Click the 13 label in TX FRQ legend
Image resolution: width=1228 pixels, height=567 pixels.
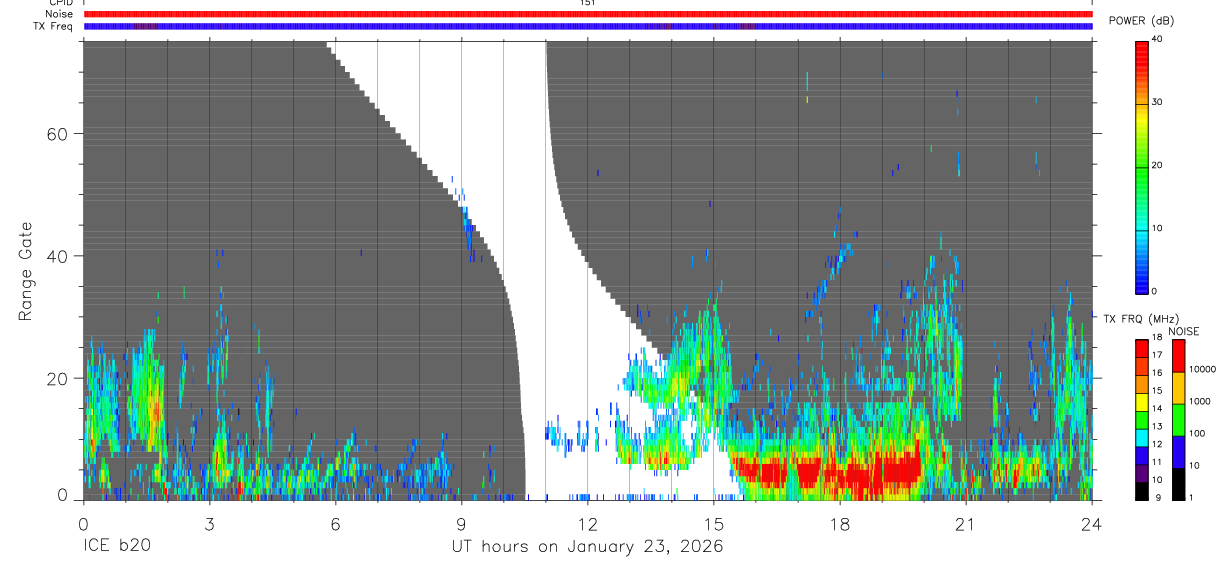click(x=1159, y=426)
